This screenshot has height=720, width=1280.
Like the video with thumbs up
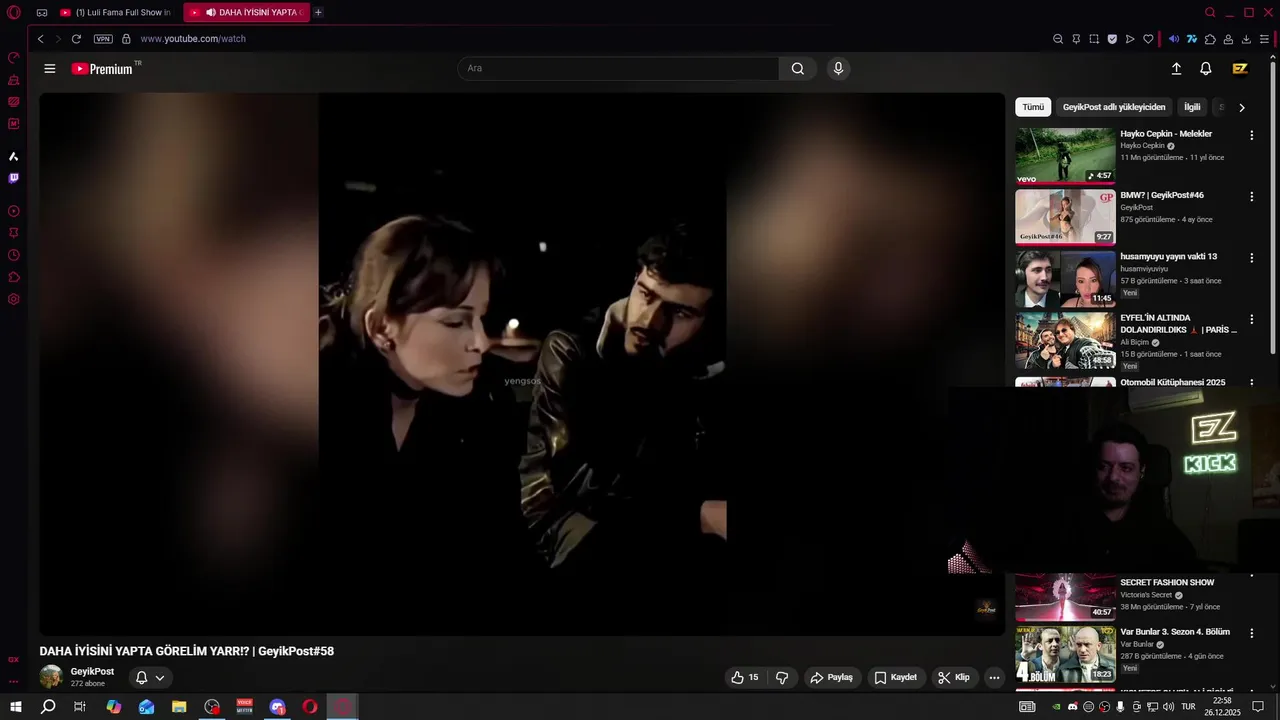coord(744,677)
